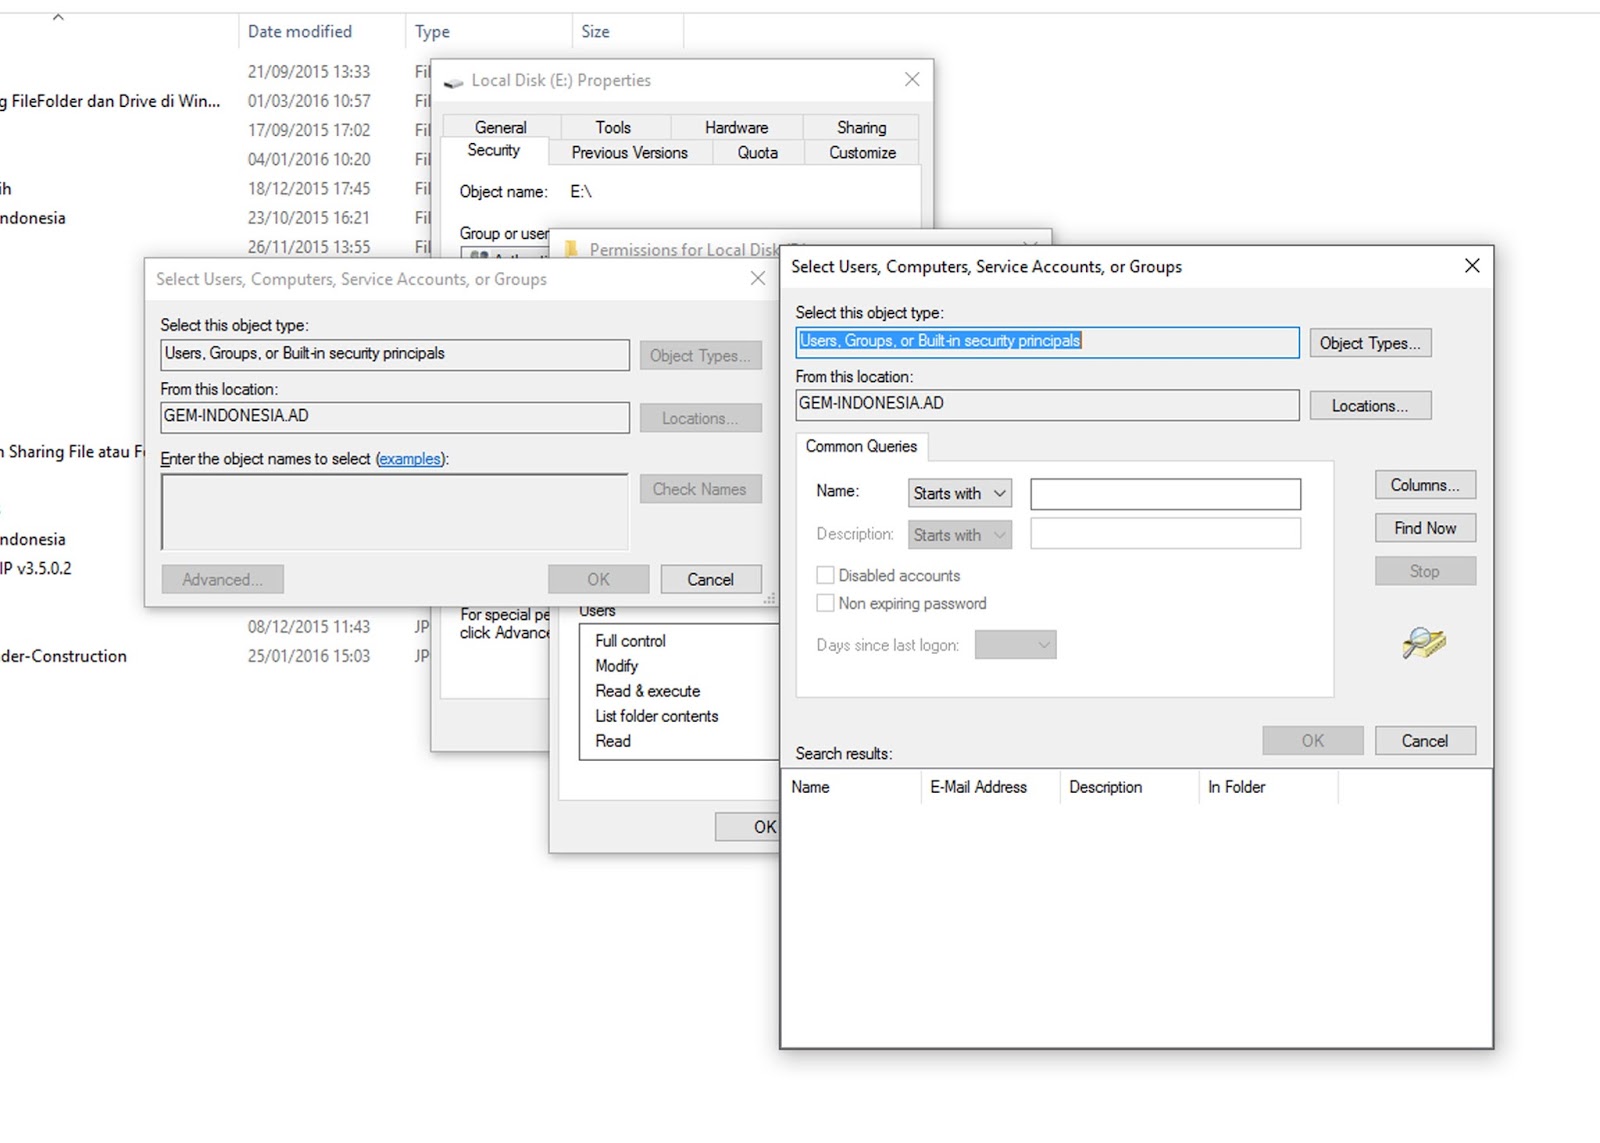Expand the Starts with dropdown beside Description
This screenshot has height=1143, width=1600.
(957, 534)
